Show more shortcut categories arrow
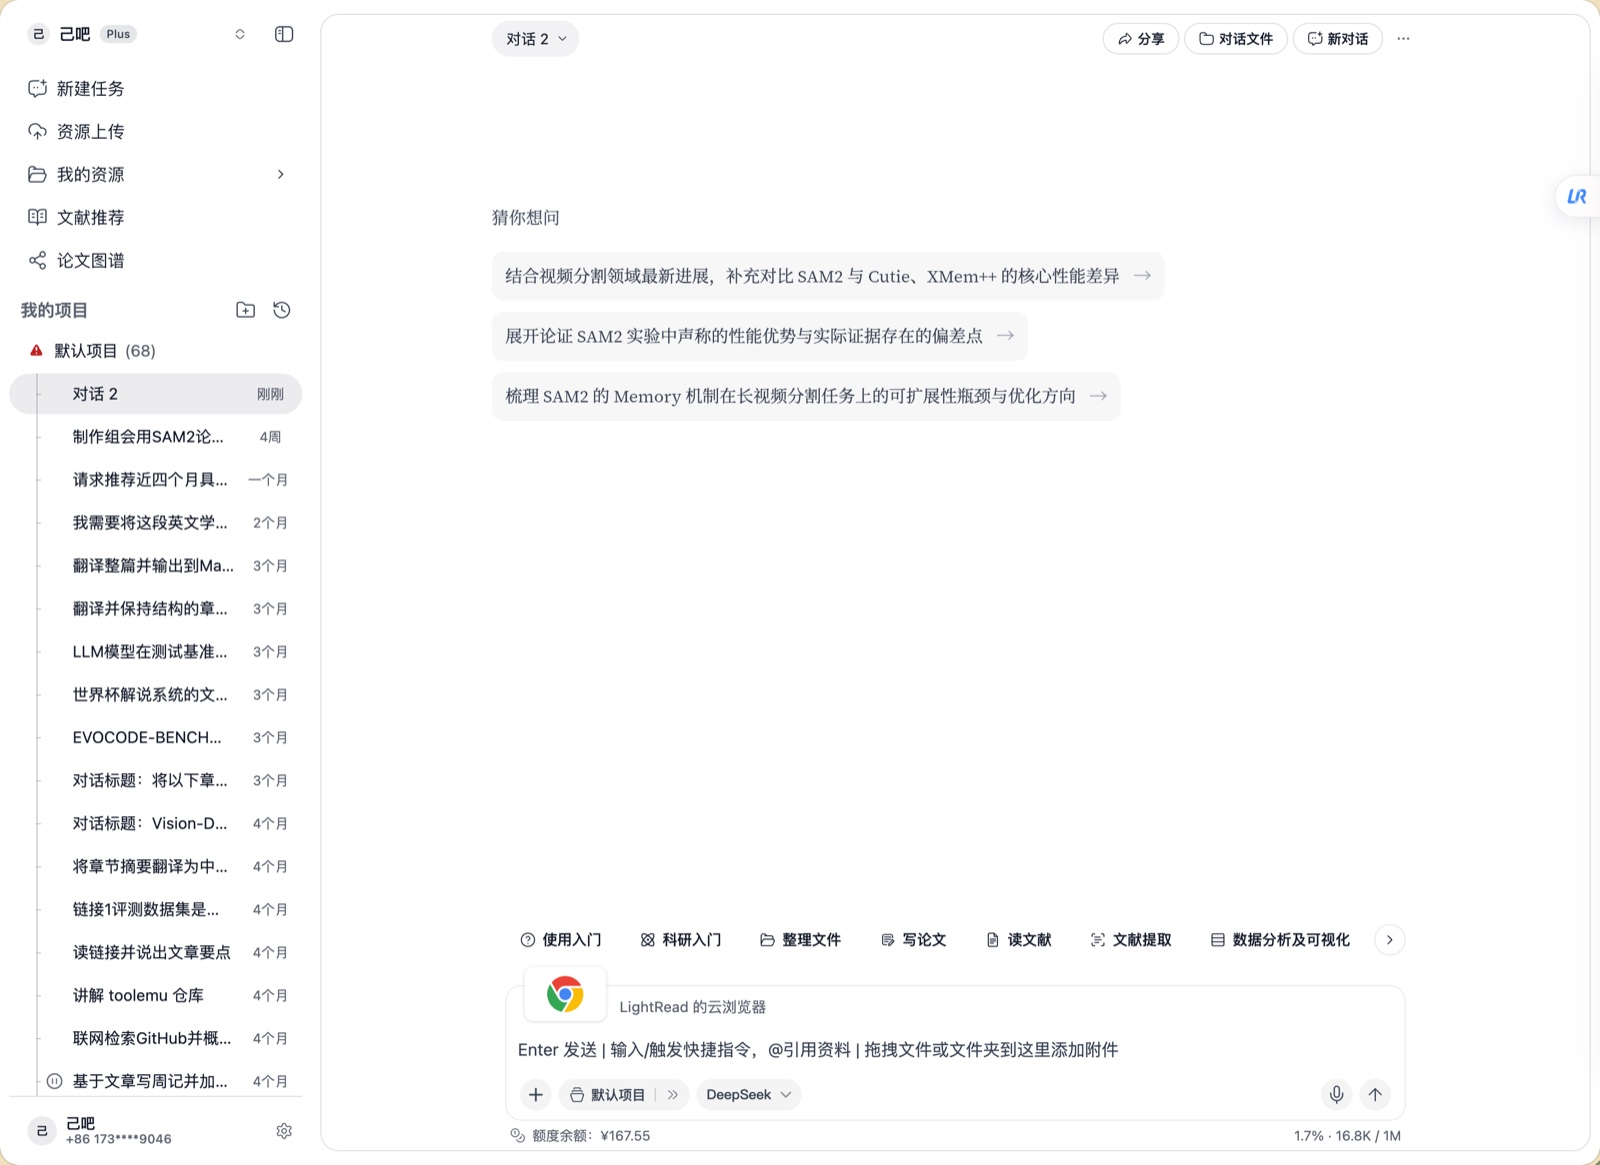 (1389, 940)
